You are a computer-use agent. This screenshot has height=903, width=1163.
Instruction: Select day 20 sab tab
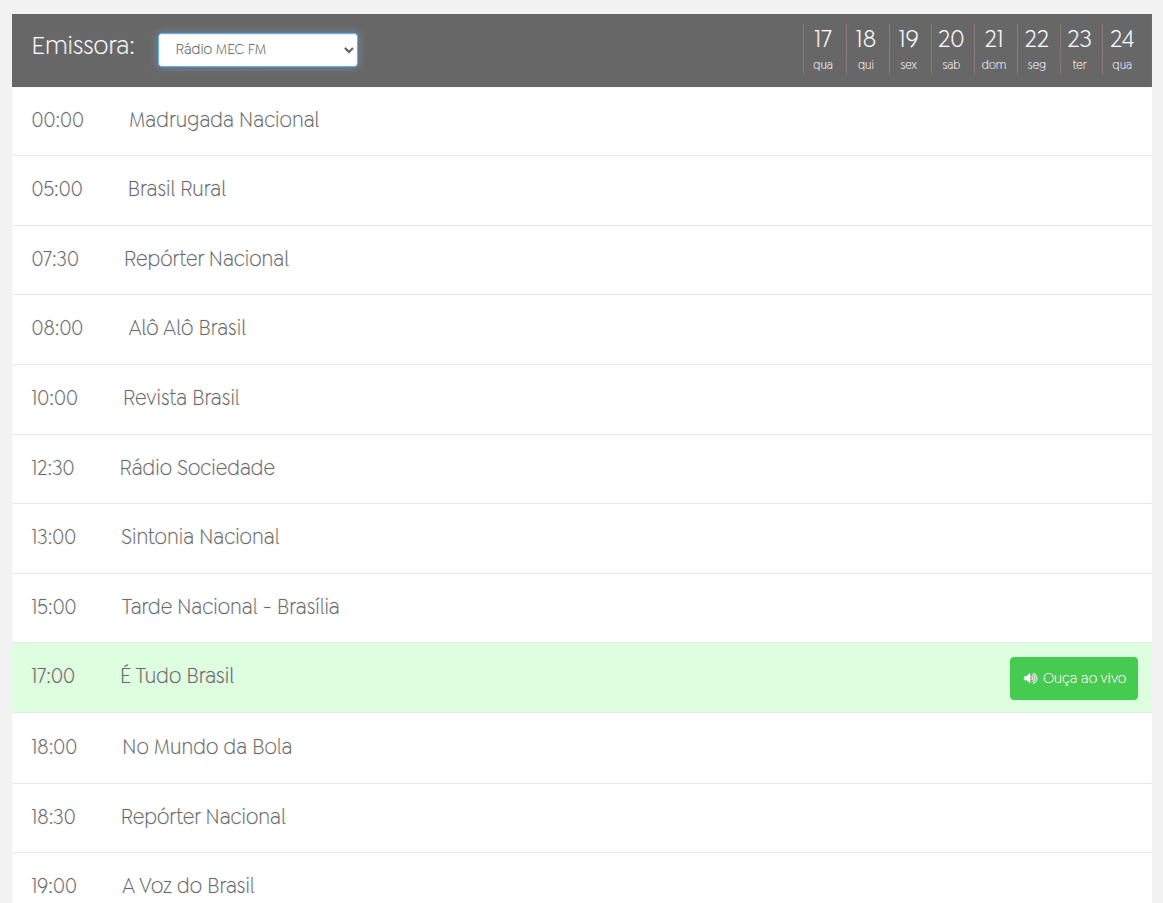click(951, 49)
